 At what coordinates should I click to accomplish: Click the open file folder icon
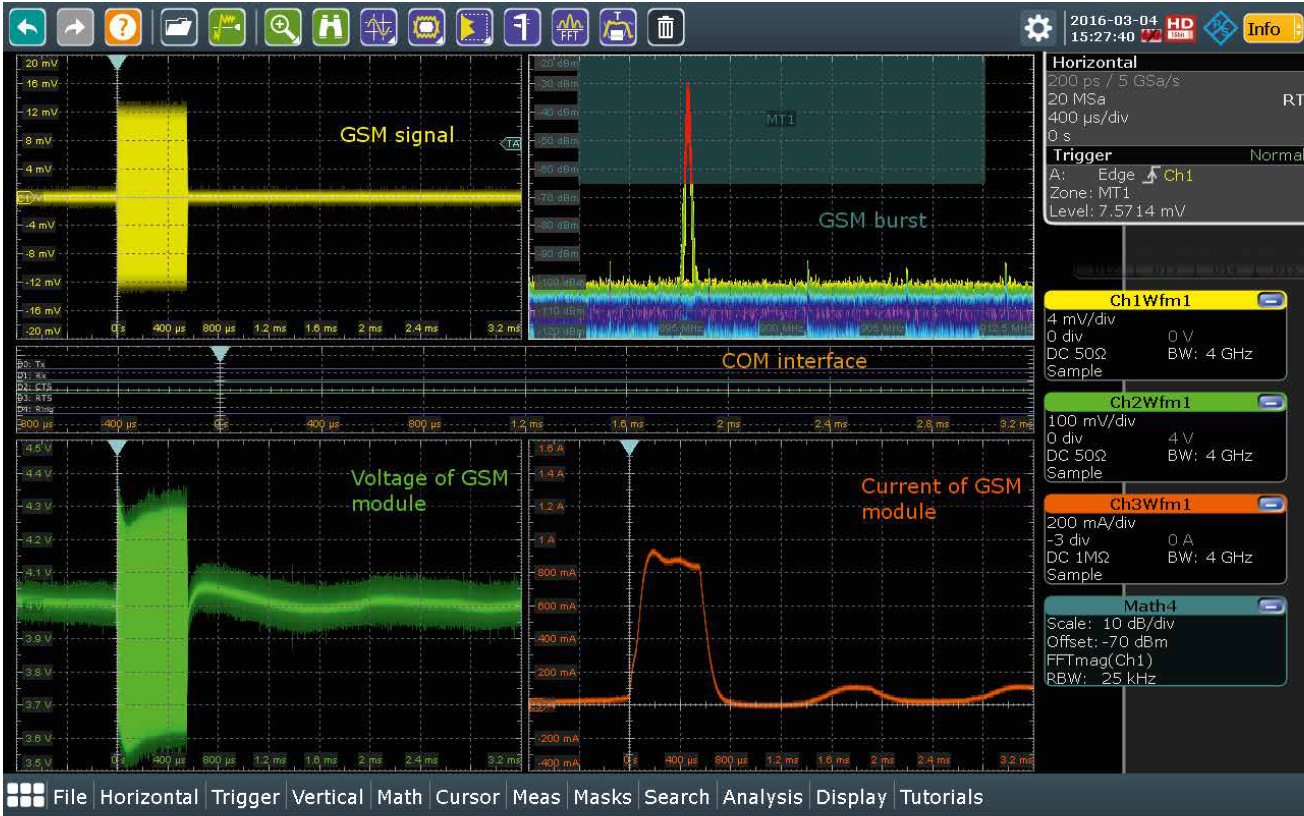click(x=179, y=28)
